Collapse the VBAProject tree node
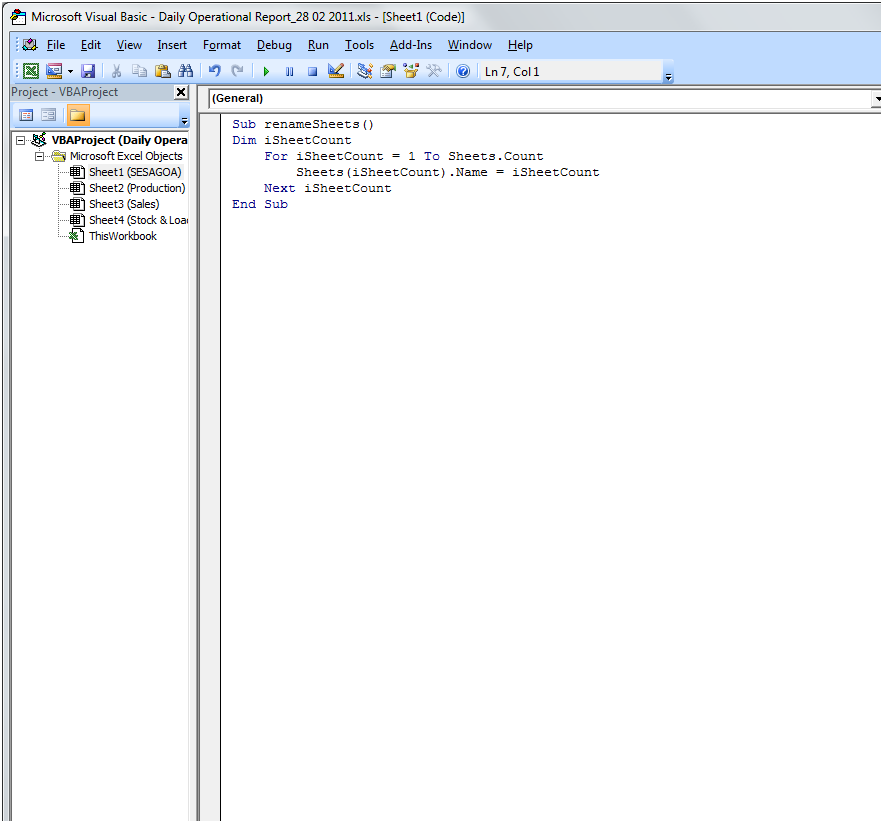 pos(21,141)
